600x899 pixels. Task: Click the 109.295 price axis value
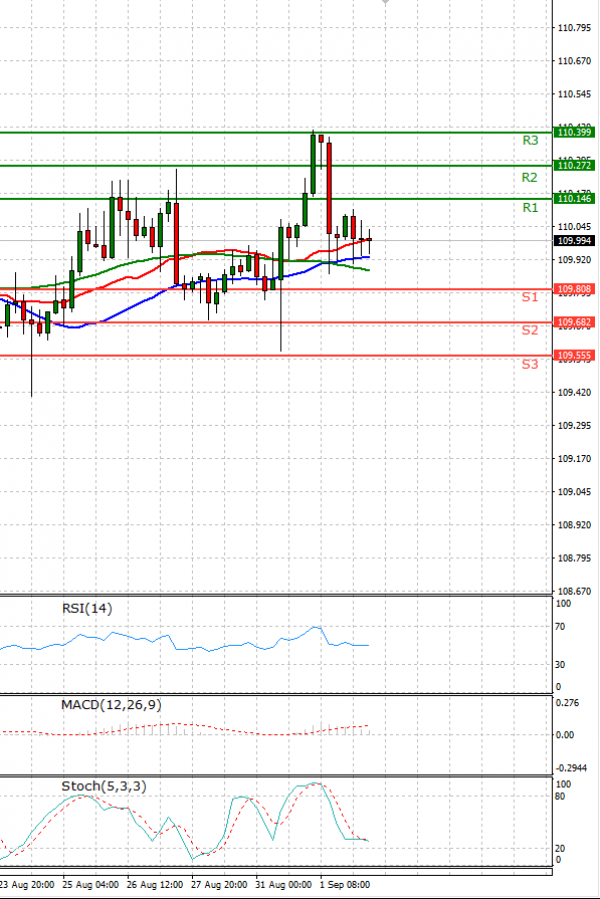tap(574, 425)
